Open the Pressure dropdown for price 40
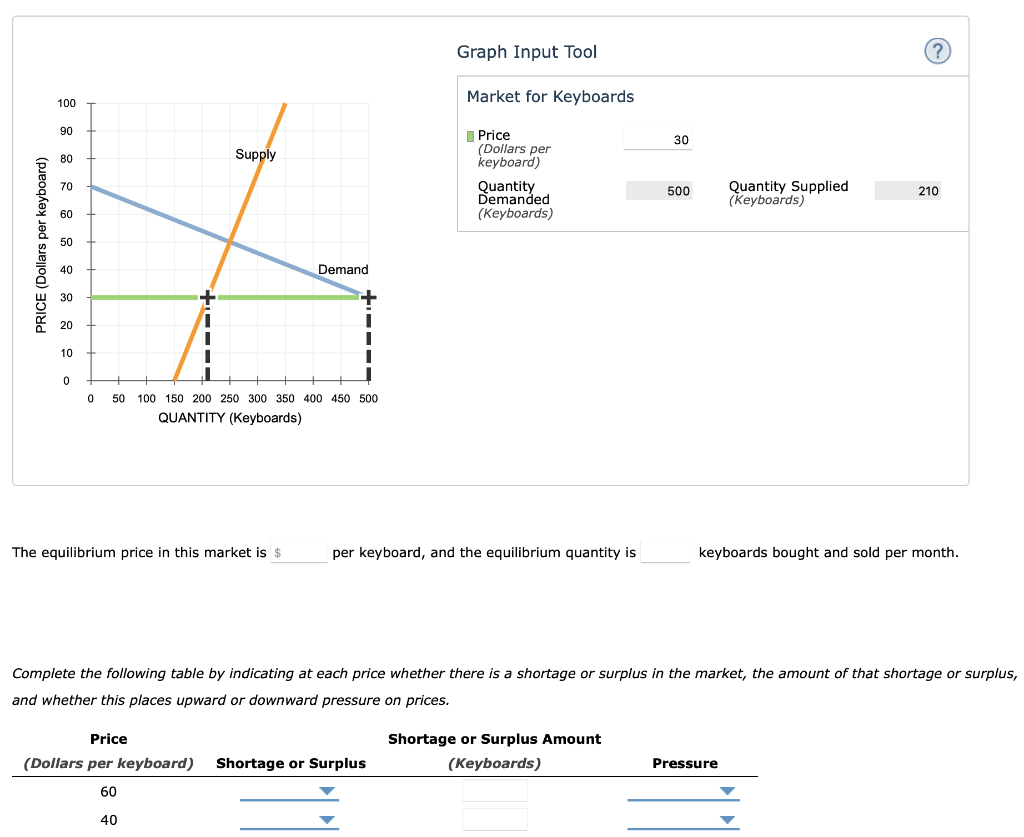 click(683, 820)
